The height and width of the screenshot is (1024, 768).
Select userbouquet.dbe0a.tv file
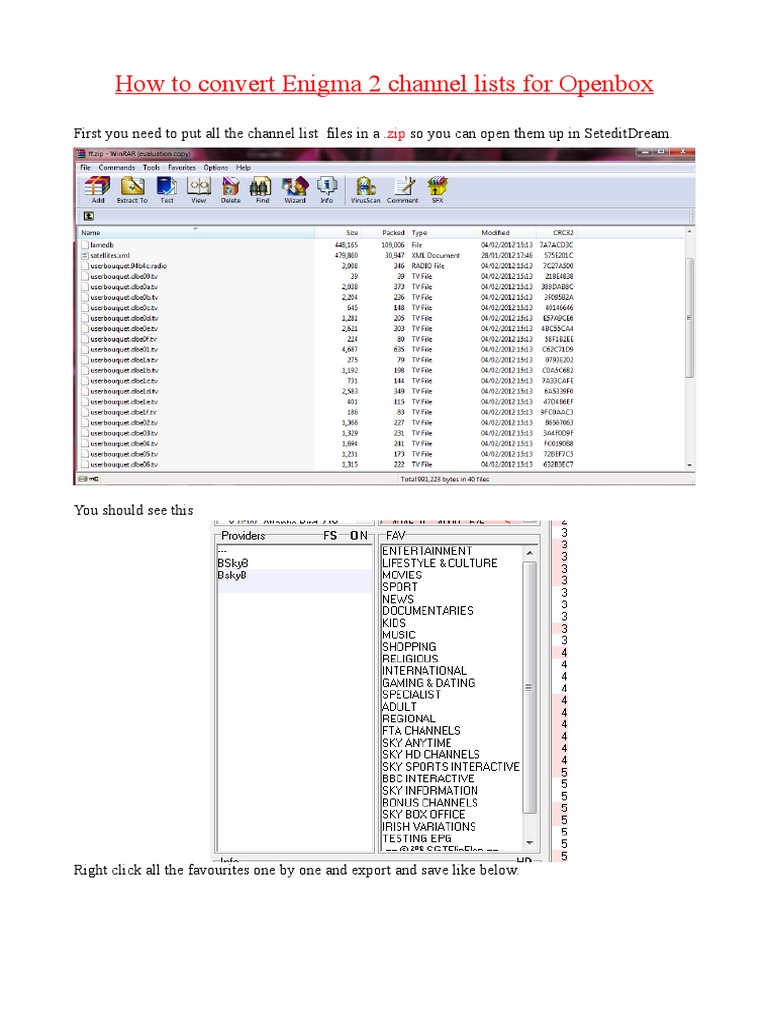point(327,287)
